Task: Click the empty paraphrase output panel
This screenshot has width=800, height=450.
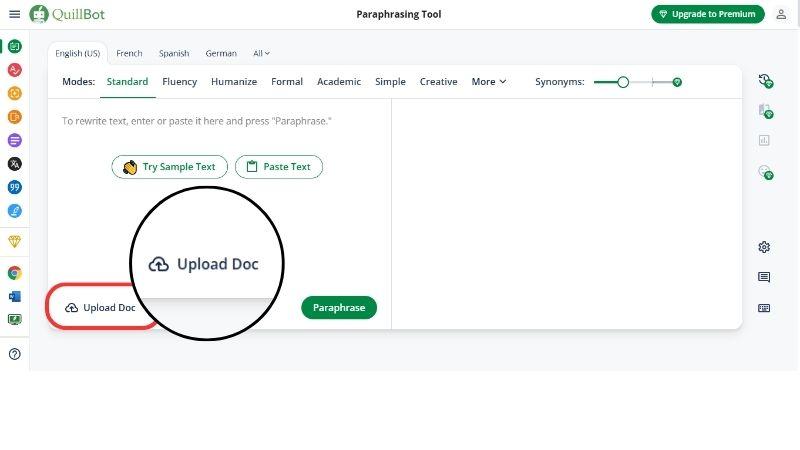Action: (x=567, y=214)
